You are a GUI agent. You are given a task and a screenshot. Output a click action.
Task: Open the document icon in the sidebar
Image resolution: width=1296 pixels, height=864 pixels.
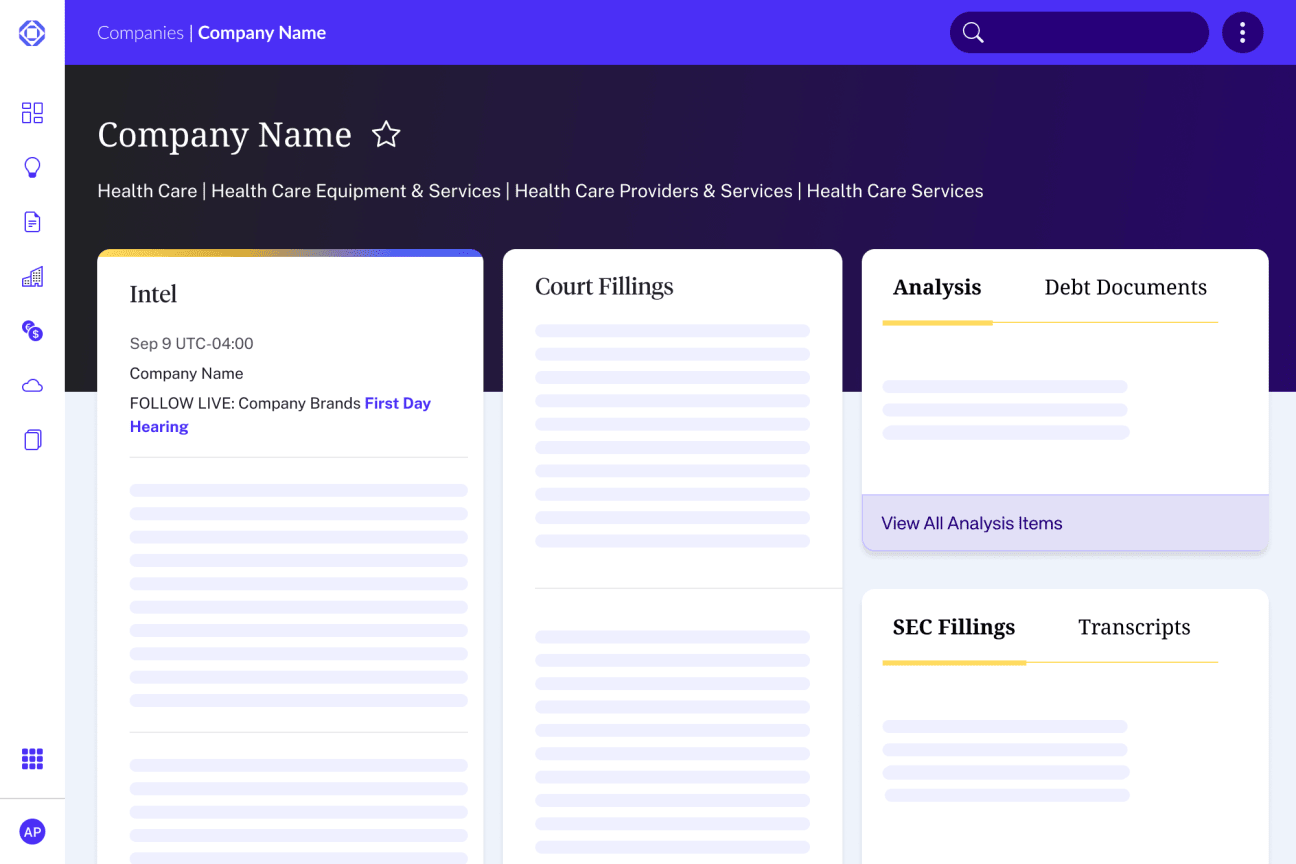coord(32,221)
